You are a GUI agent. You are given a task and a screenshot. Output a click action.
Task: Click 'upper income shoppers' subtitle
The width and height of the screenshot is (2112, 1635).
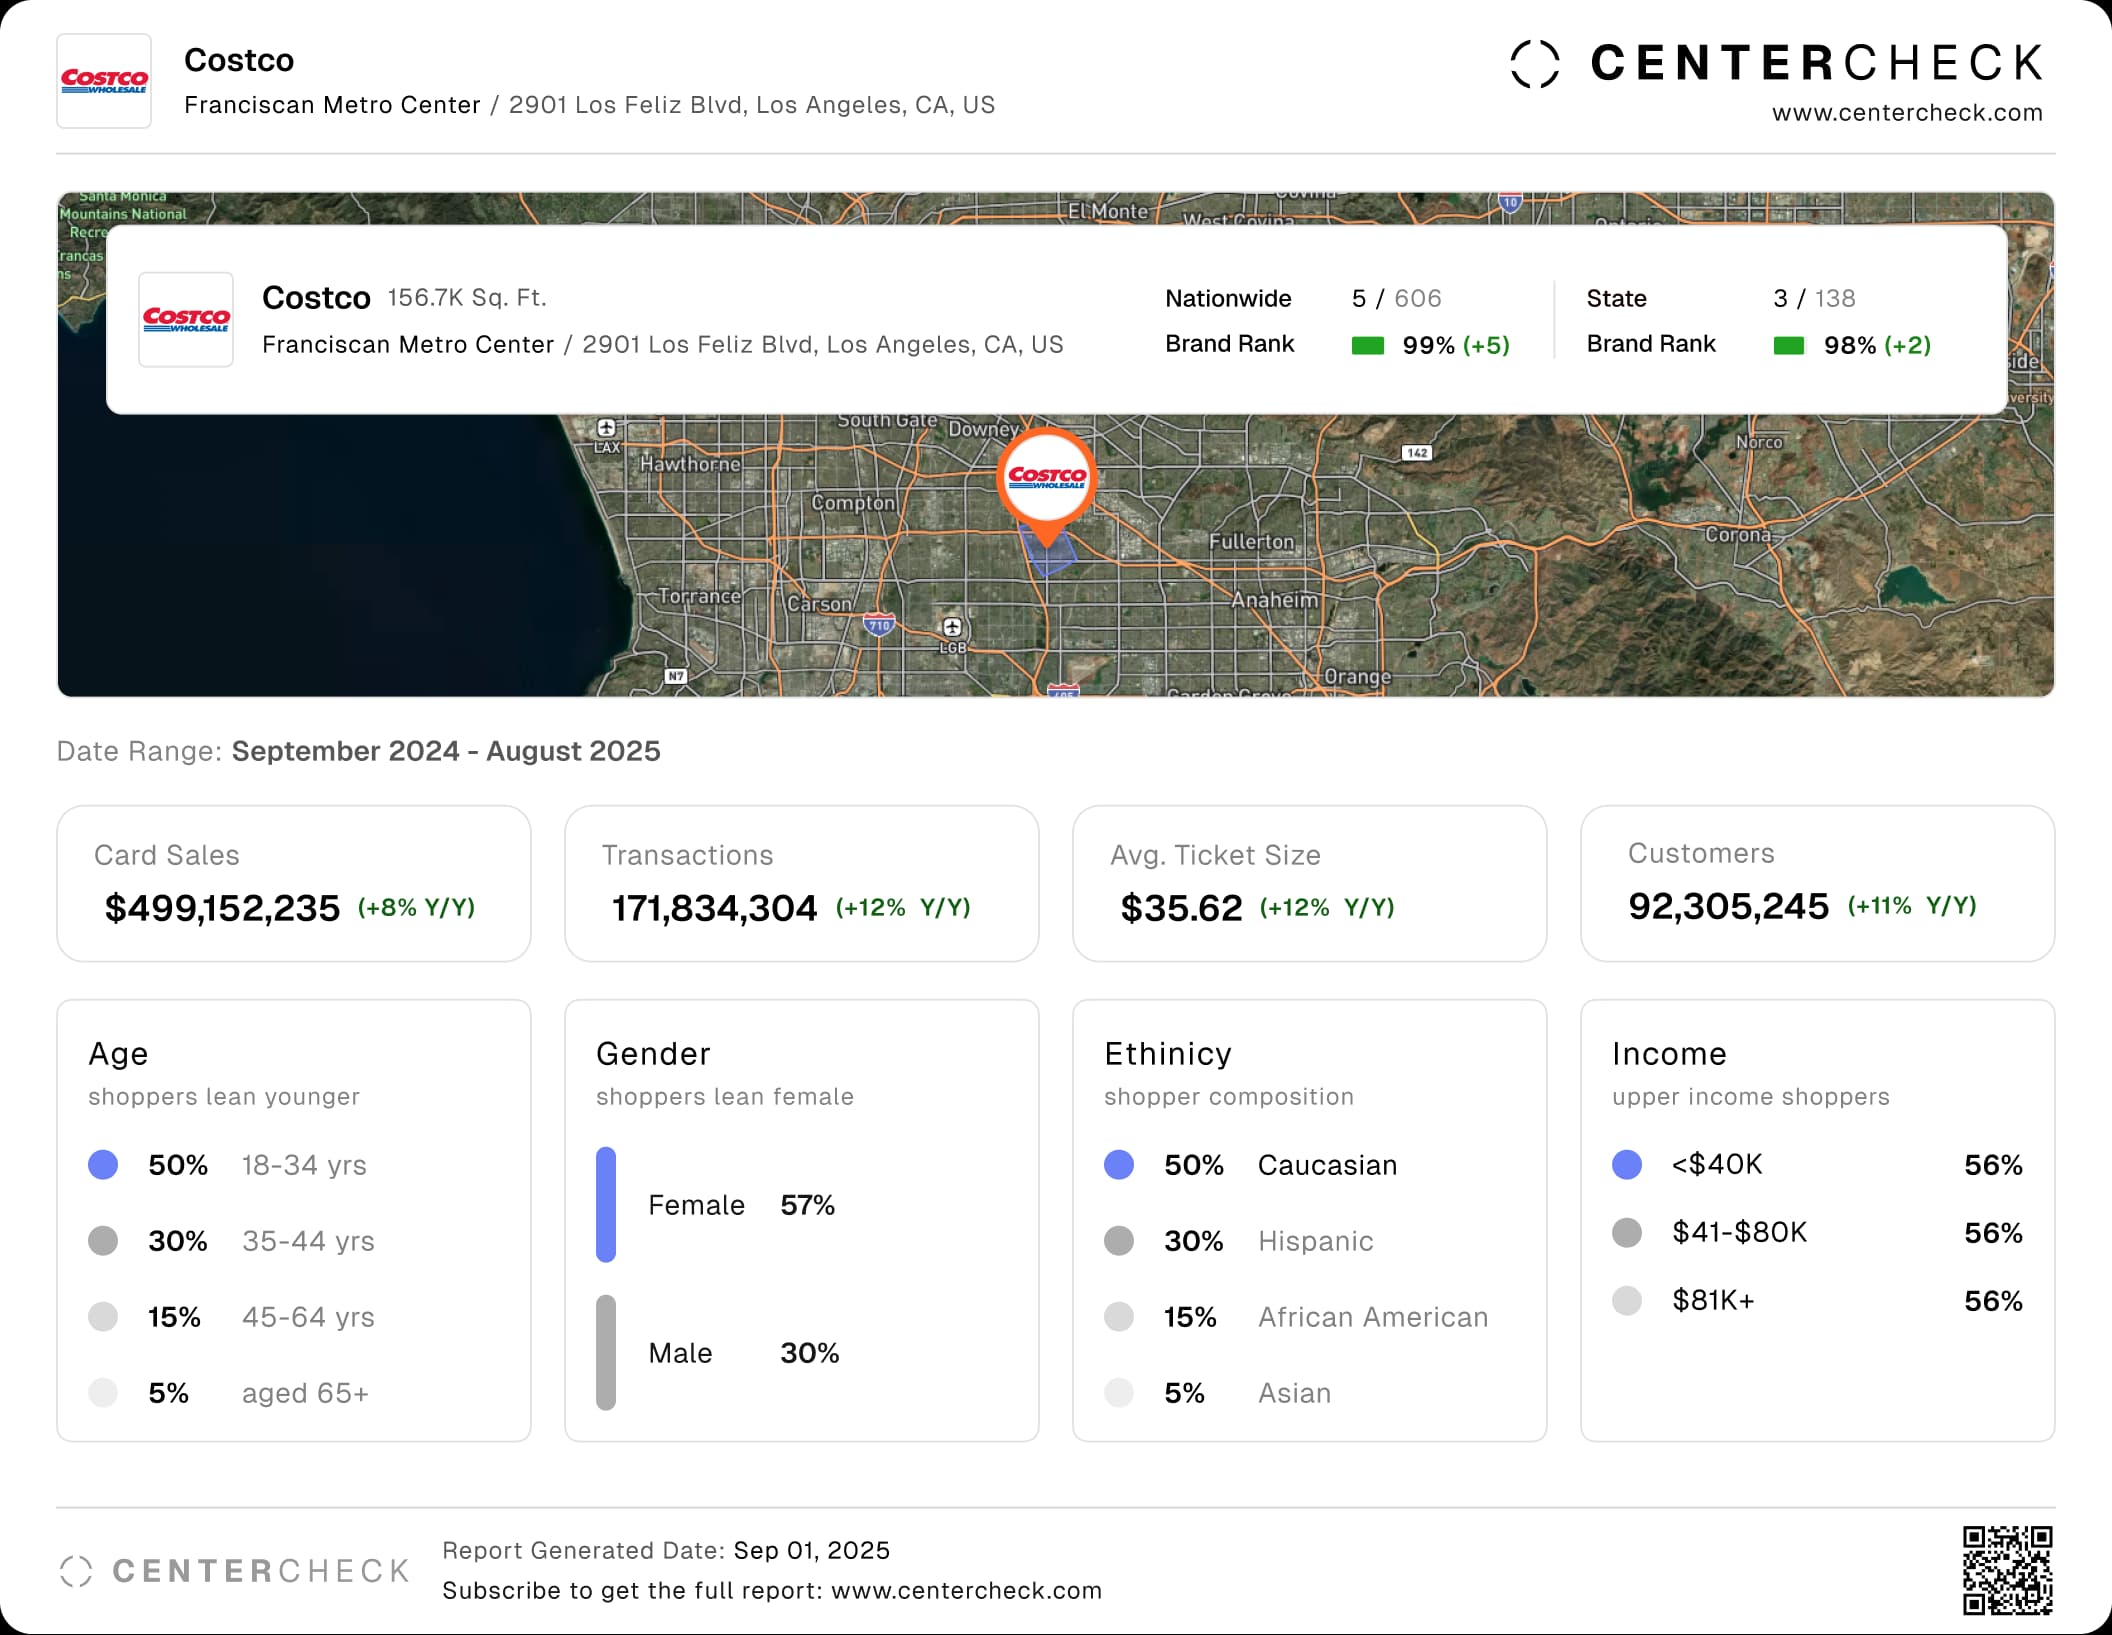tap(1750, 1097)
